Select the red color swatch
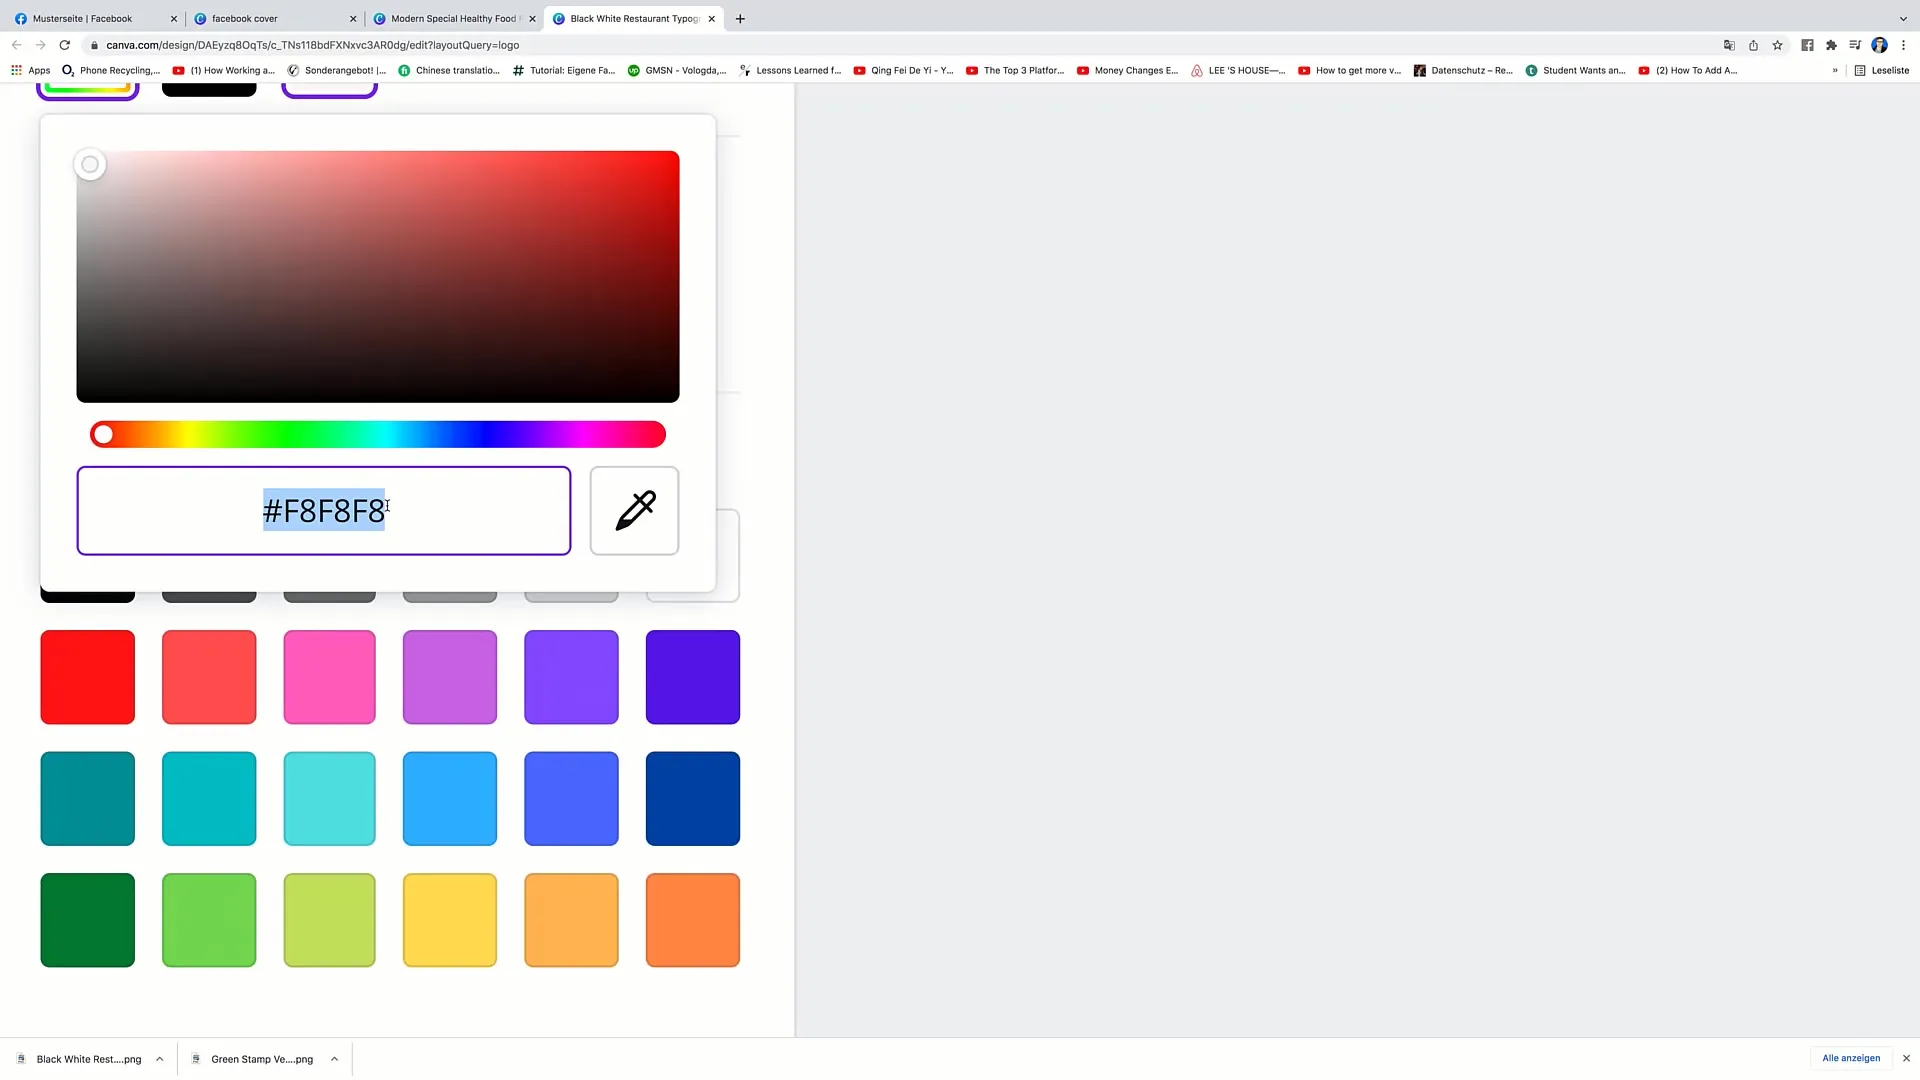Screen dimensions: 1920x1080 pos(87,676)
